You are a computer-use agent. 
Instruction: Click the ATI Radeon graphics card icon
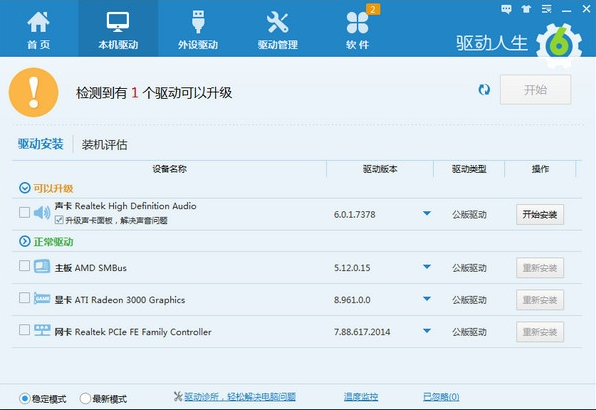click(x=42, y=298)
